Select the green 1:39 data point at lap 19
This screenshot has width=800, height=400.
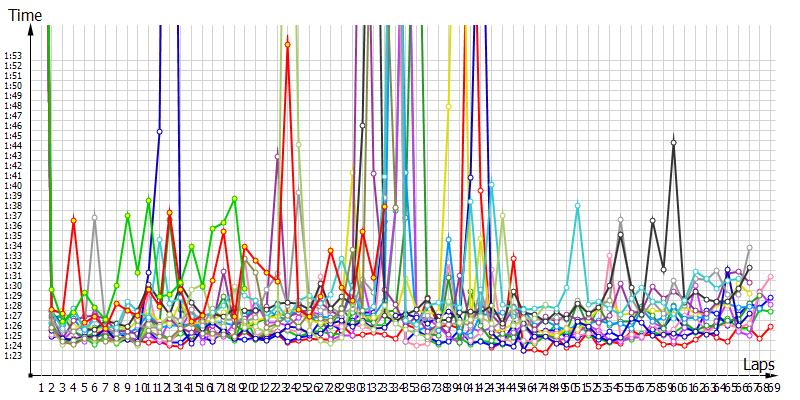tap(235, 198)
